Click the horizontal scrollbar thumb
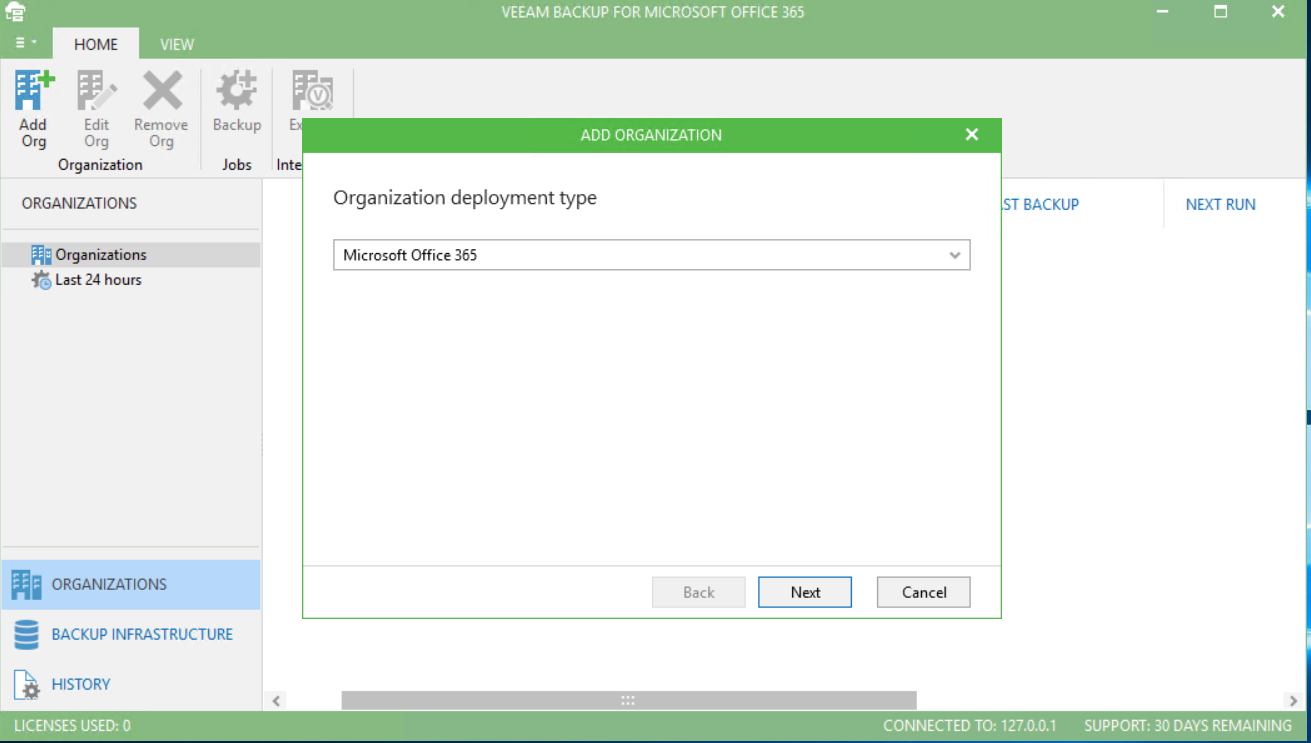The width and height of the screenshot is (1311, 743). 628,701
